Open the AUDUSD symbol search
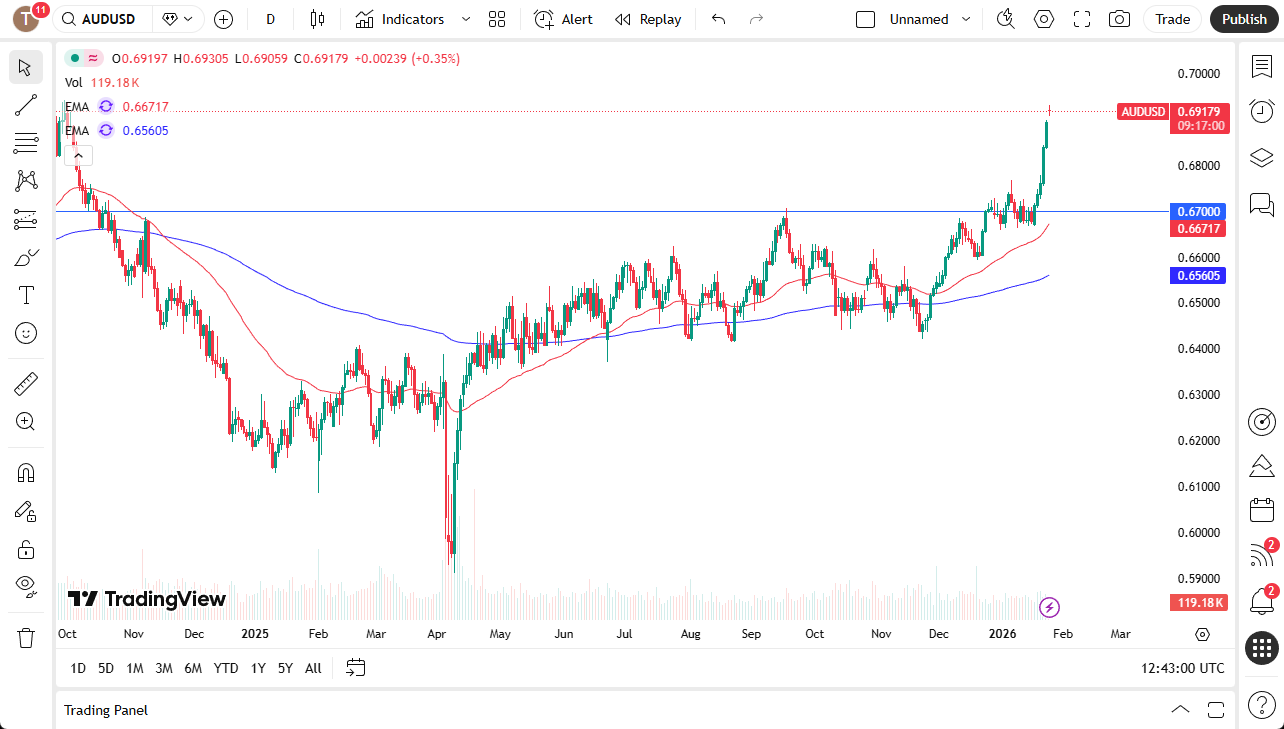 103,19
